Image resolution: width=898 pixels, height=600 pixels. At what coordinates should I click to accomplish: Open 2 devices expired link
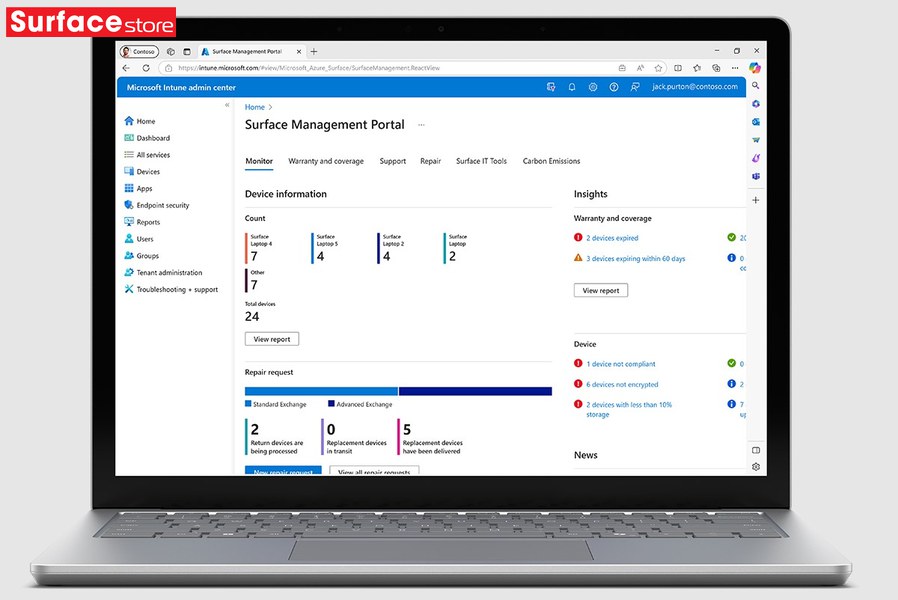(x=612, y=238)
